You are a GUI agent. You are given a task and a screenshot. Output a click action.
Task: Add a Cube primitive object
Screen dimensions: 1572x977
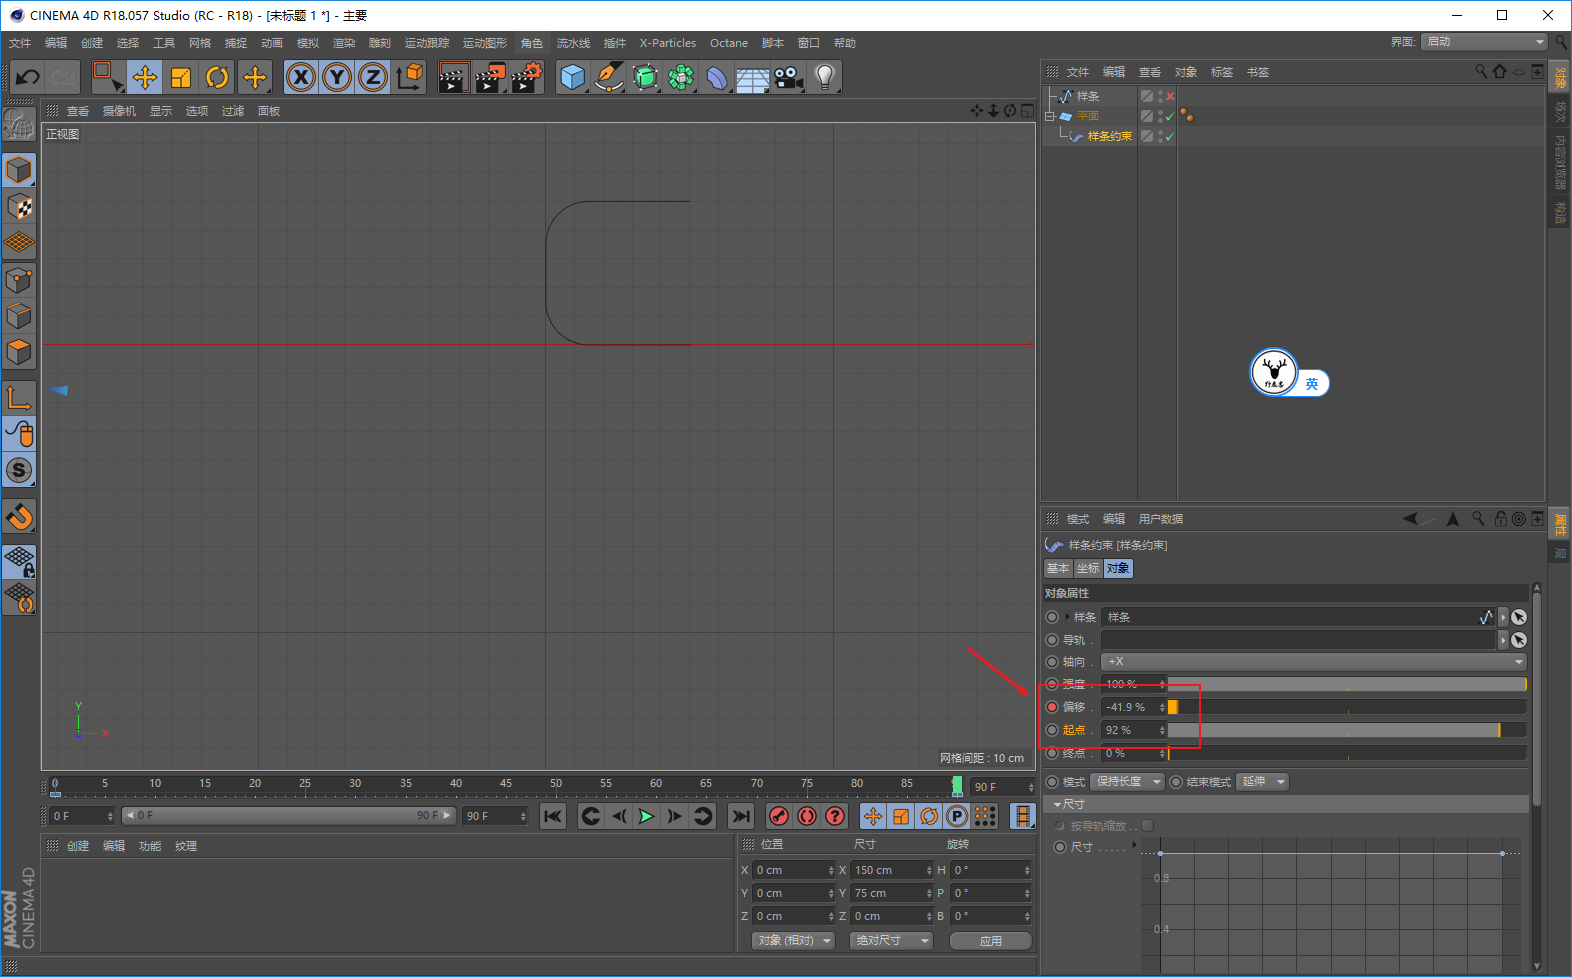(x=573, y=77)
